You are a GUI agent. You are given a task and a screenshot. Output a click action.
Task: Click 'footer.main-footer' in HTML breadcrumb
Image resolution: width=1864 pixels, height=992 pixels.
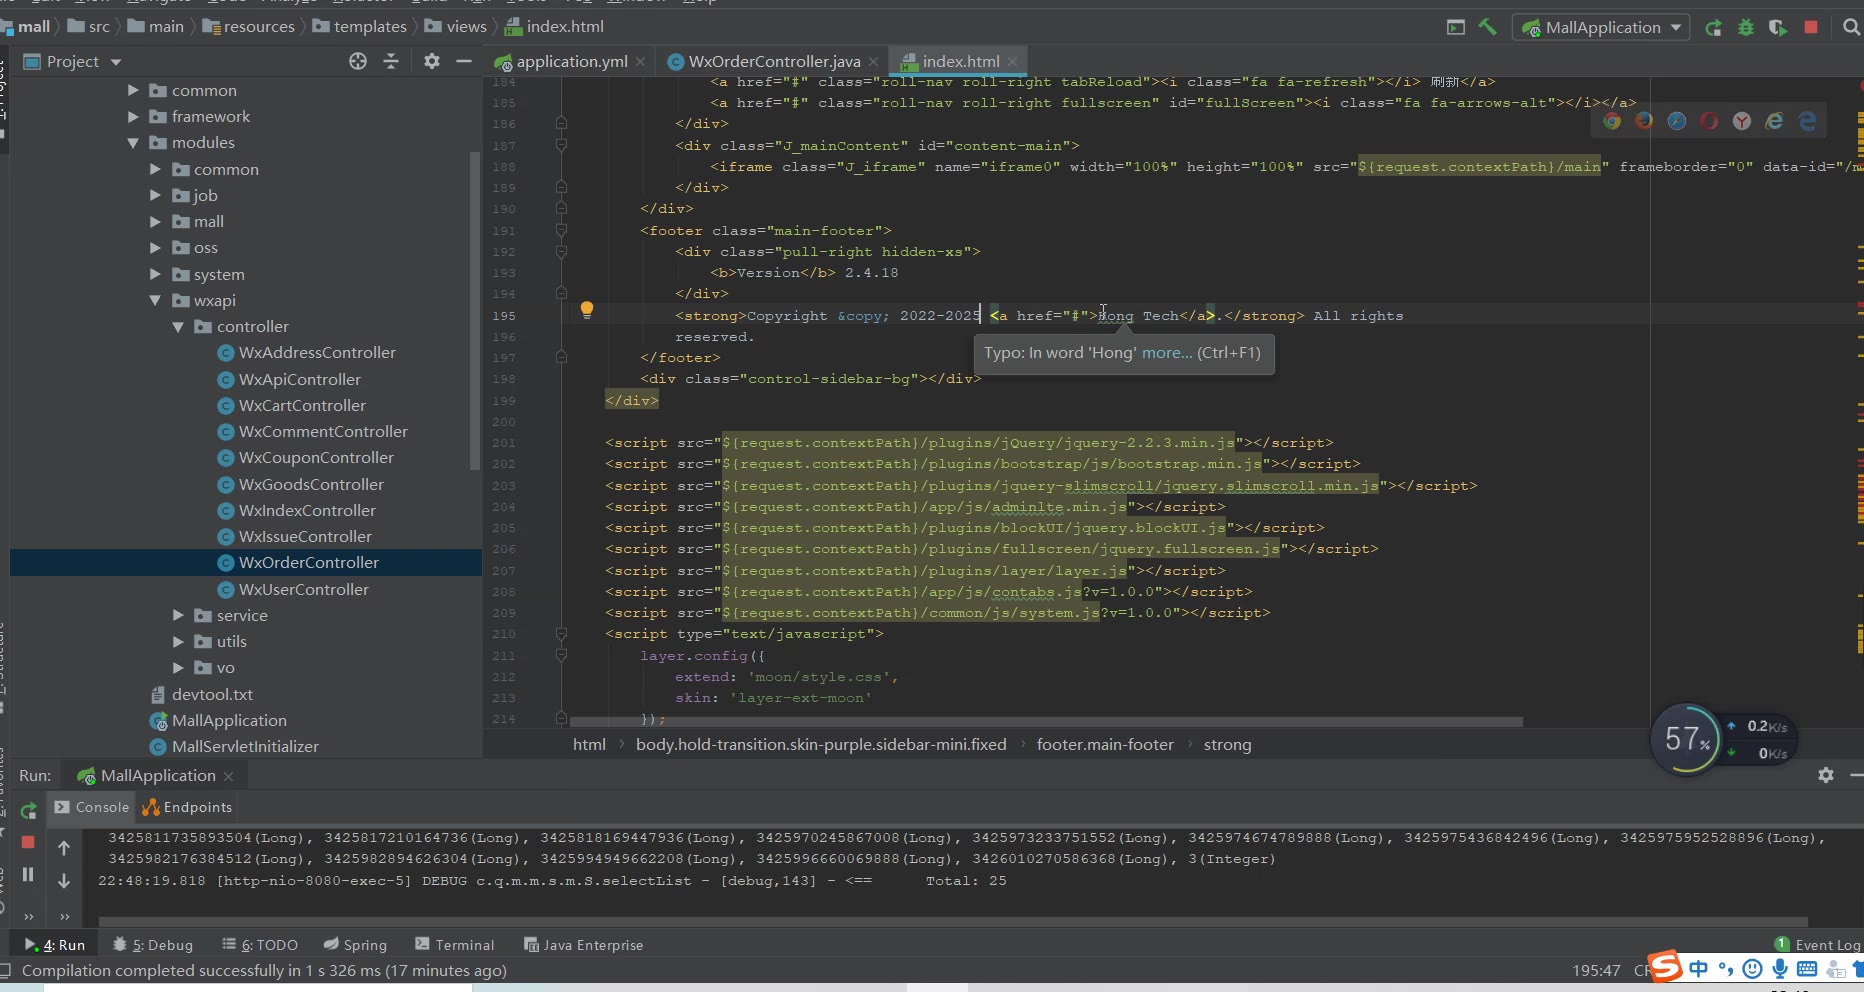1105,745
